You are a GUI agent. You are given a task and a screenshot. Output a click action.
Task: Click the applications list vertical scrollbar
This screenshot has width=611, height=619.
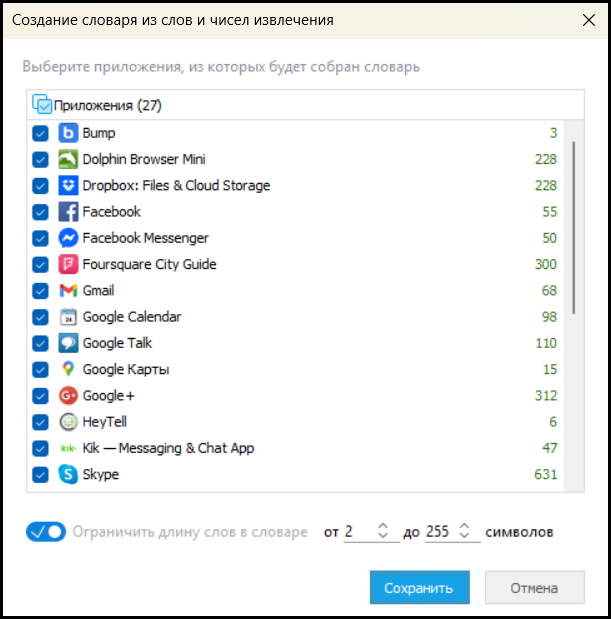click(573, 228)
